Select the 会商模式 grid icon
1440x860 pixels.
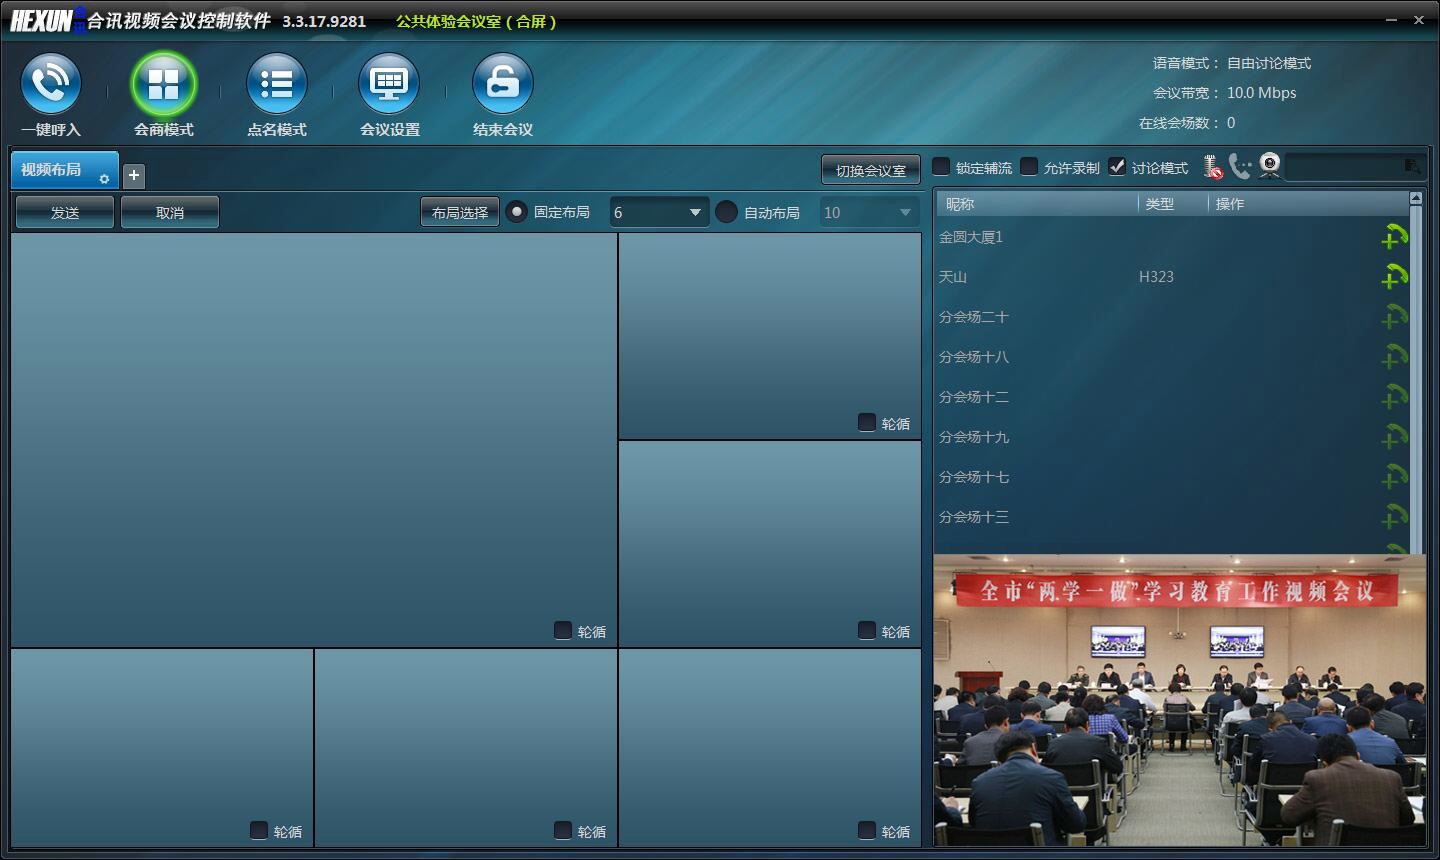[163, 85]
